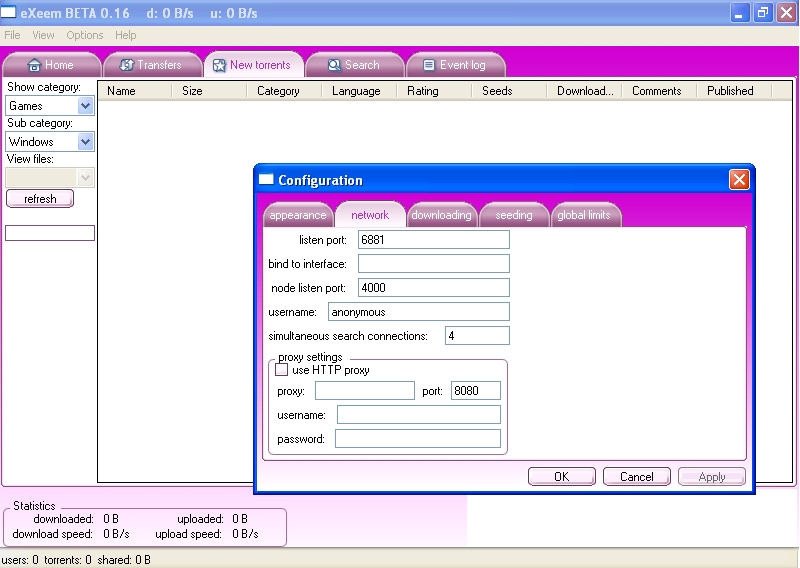This screenshot has width=800, height=568.
Task: Switch to the appearance tab
Action: pyautogui.click(x=298, y=215)
